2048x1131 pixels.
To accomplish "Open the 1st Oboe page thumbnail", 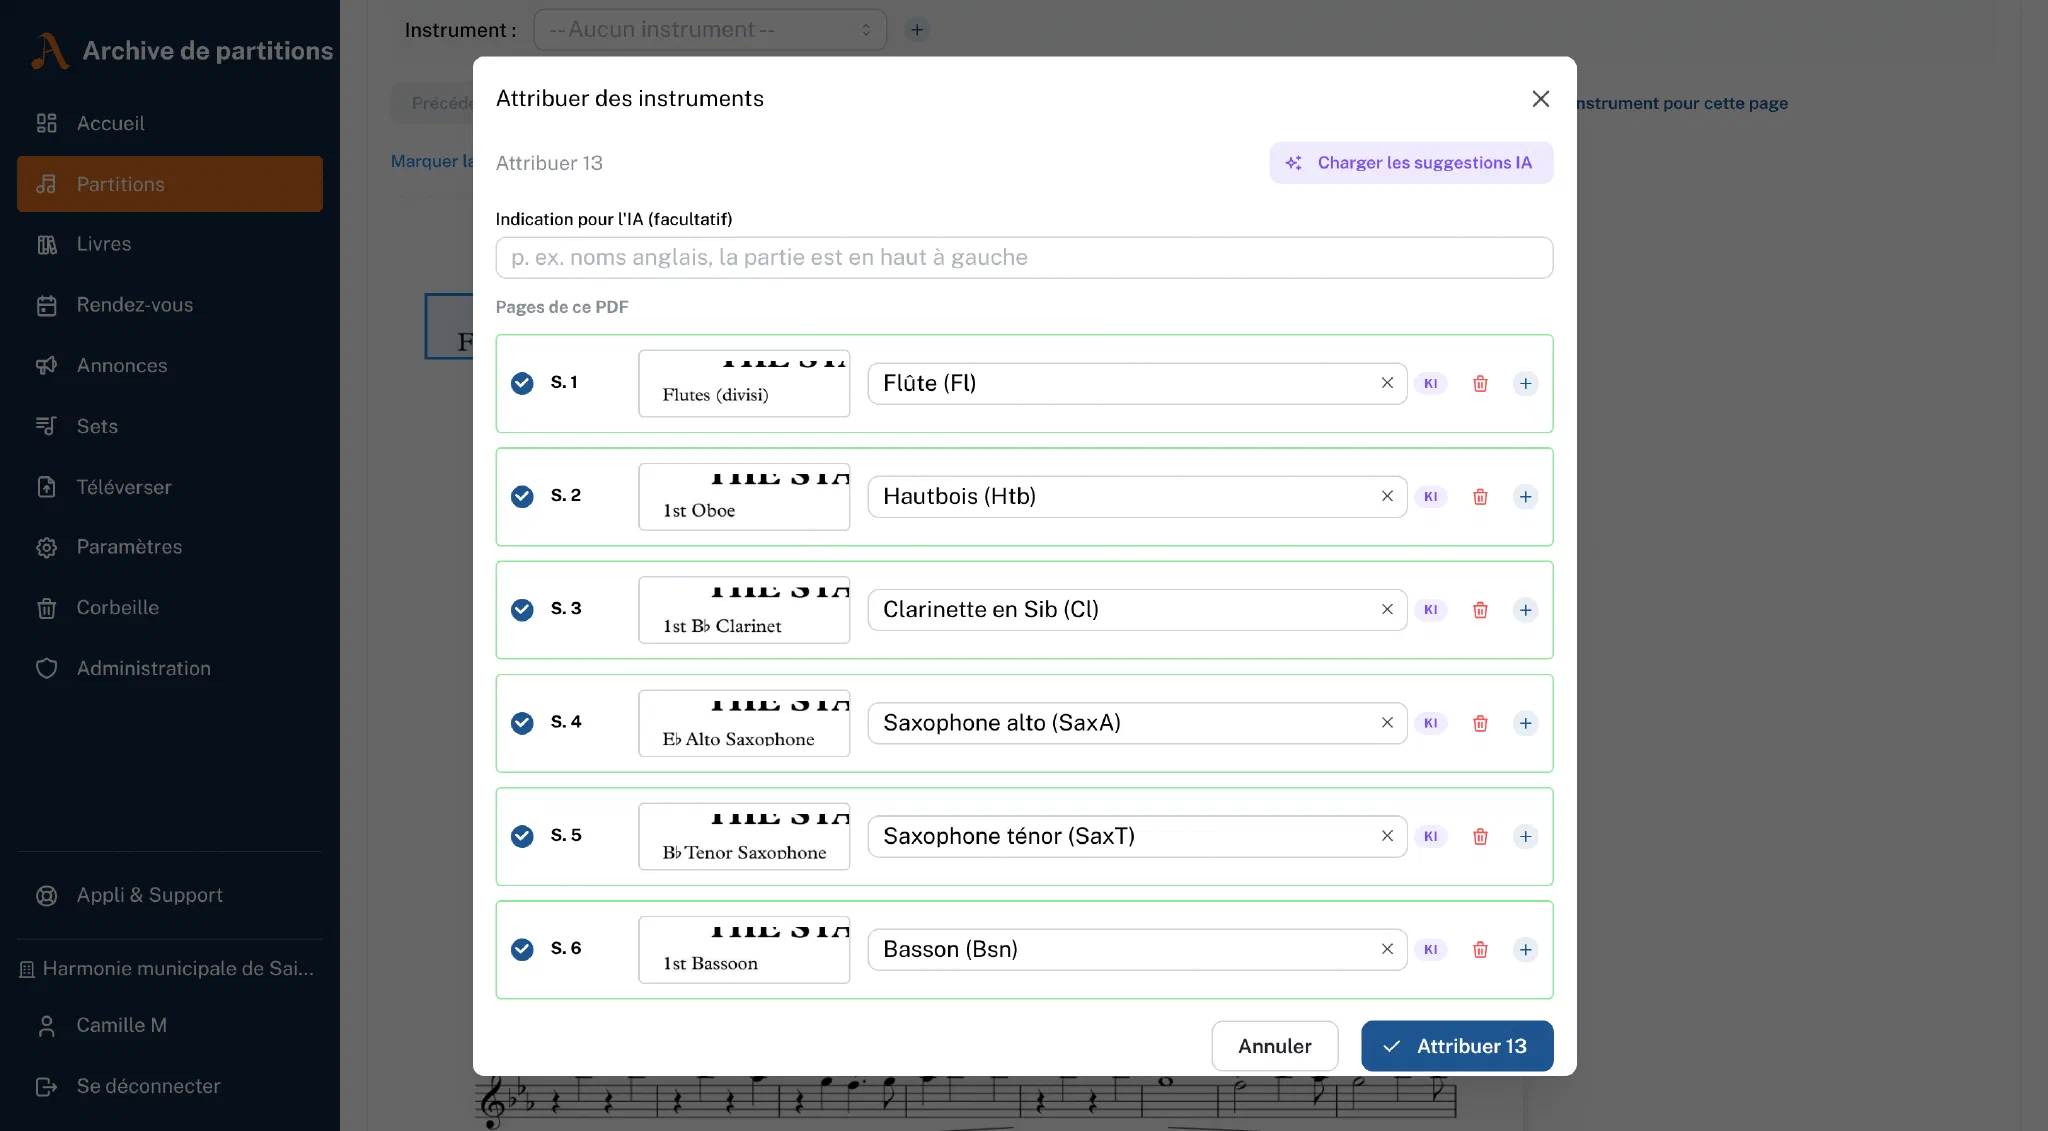I will pos(744,497).
